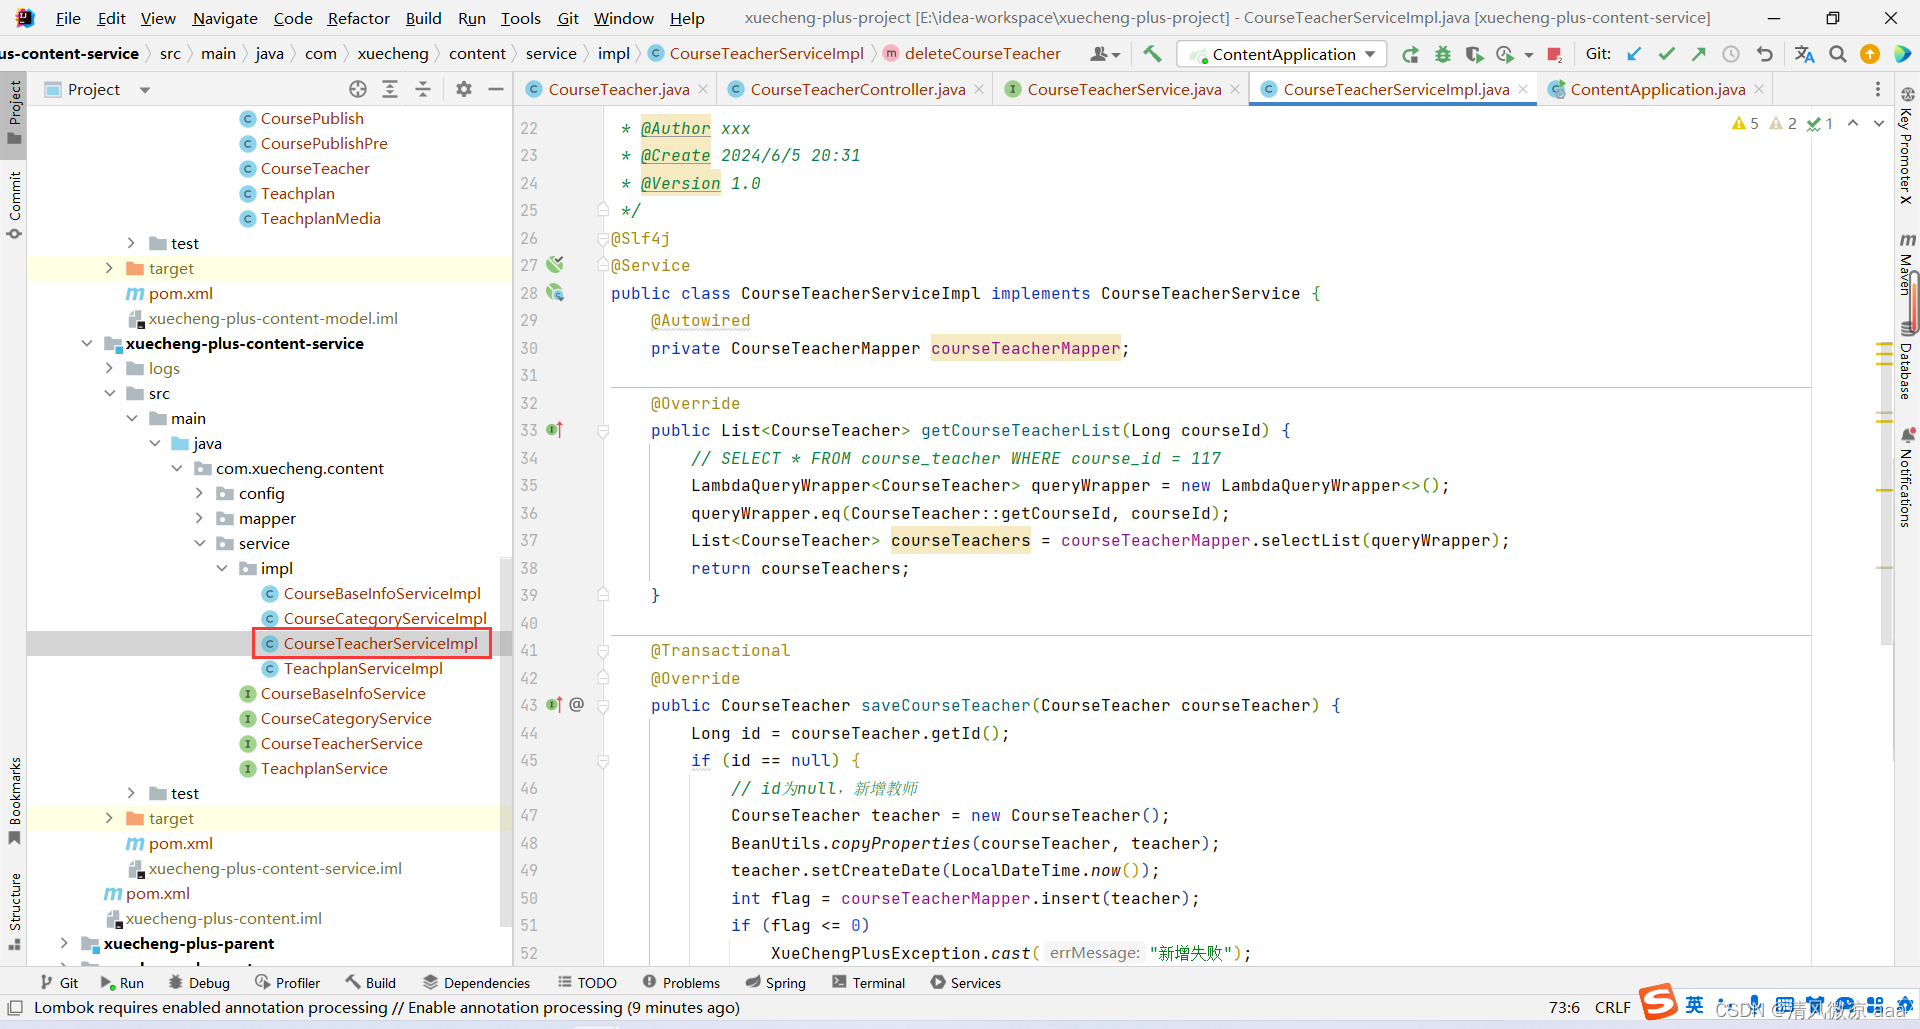1920x1029 pixels.
Task: Open Search Everywhere magnifier icon
Action: pos(1837,54)
